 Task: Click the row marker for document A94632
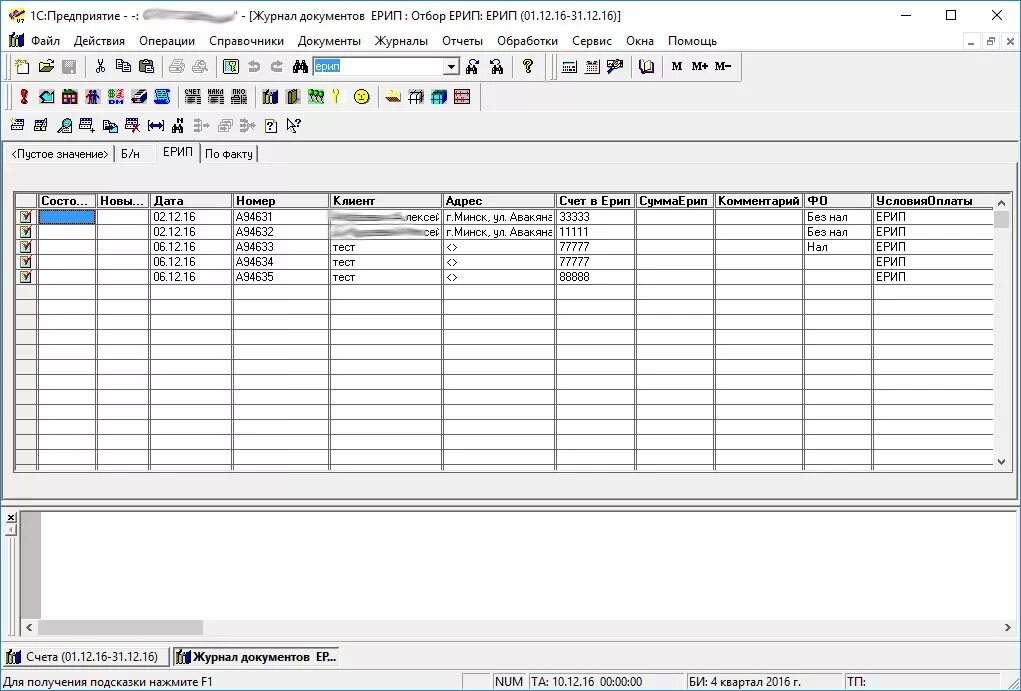[x=25, y=232]
